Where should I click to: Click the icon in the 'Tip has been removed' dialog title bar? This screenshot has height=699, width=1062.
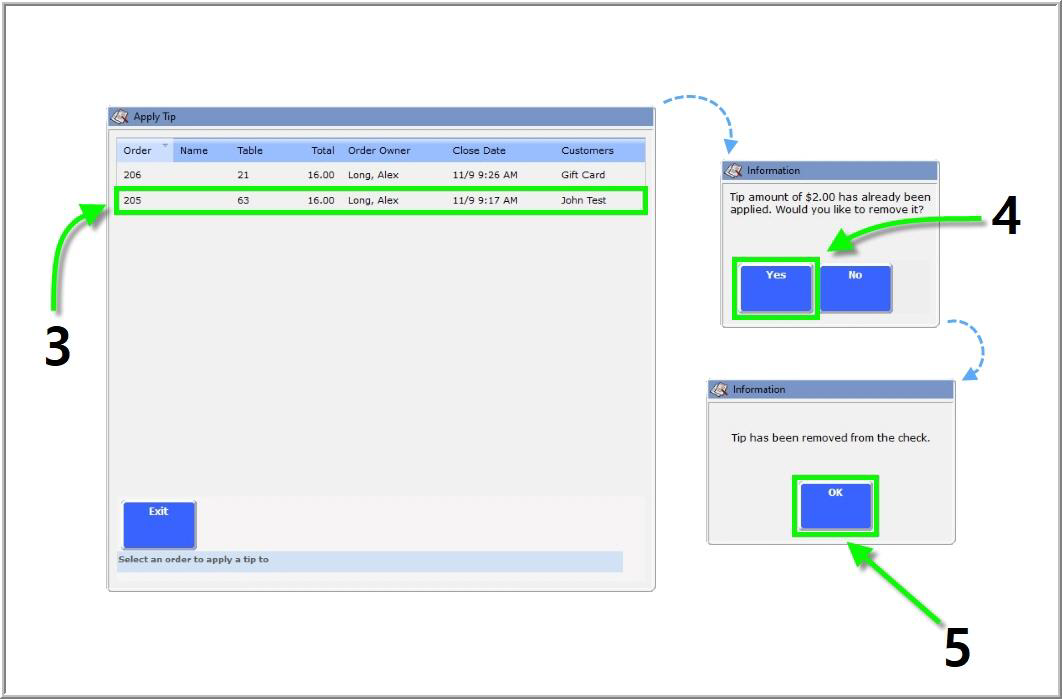[x=719, y=390]
